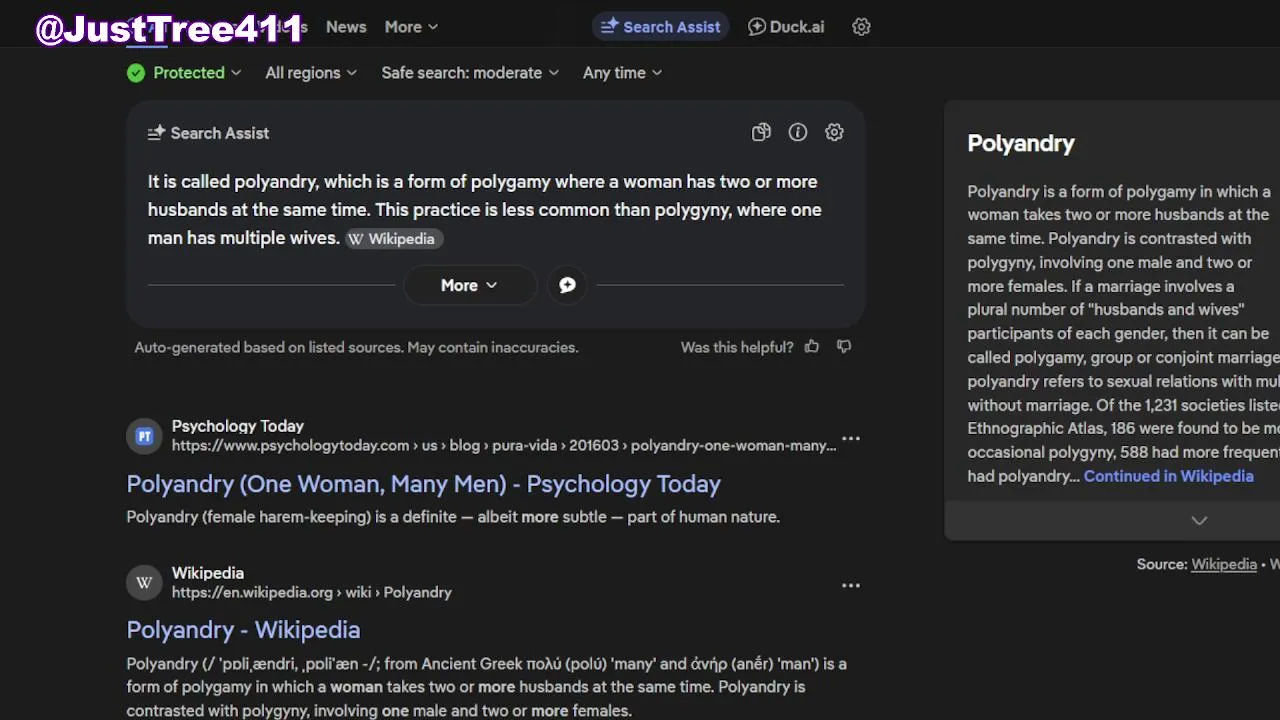1280x720 pixels.
Task: Expand the More search categories menu
Action: (411, 27)
